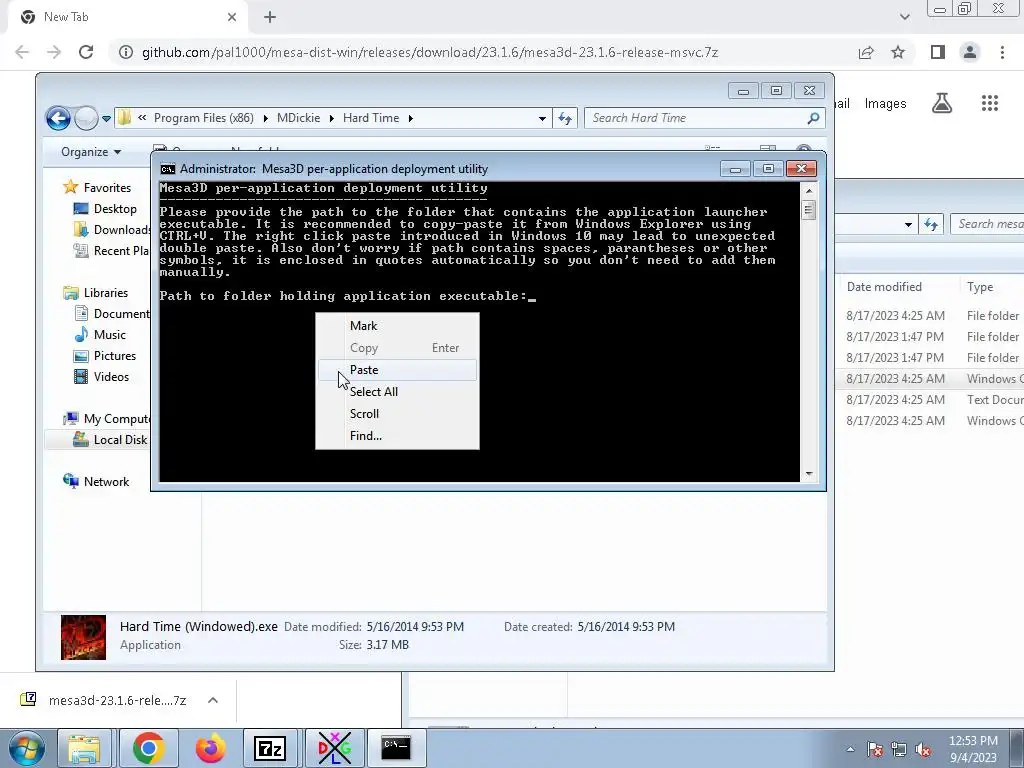
Task: Pick Select All in the context menu
Action: 397,392
